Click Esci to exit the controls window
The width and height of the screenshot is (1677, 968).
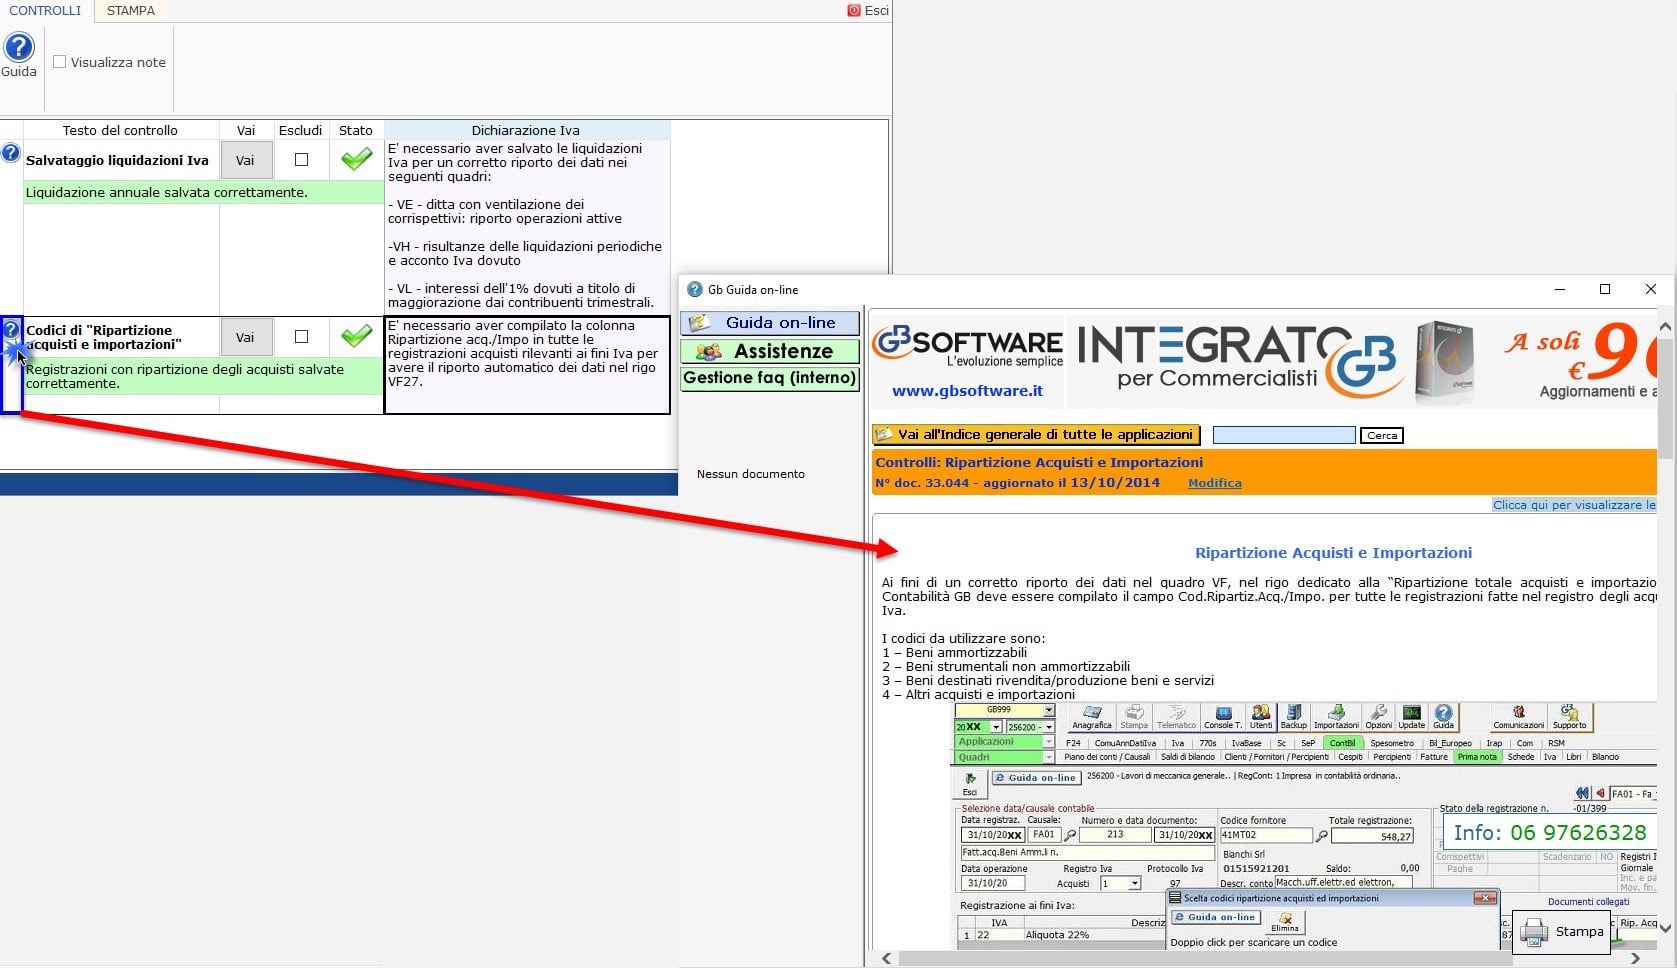coord(868,11)
